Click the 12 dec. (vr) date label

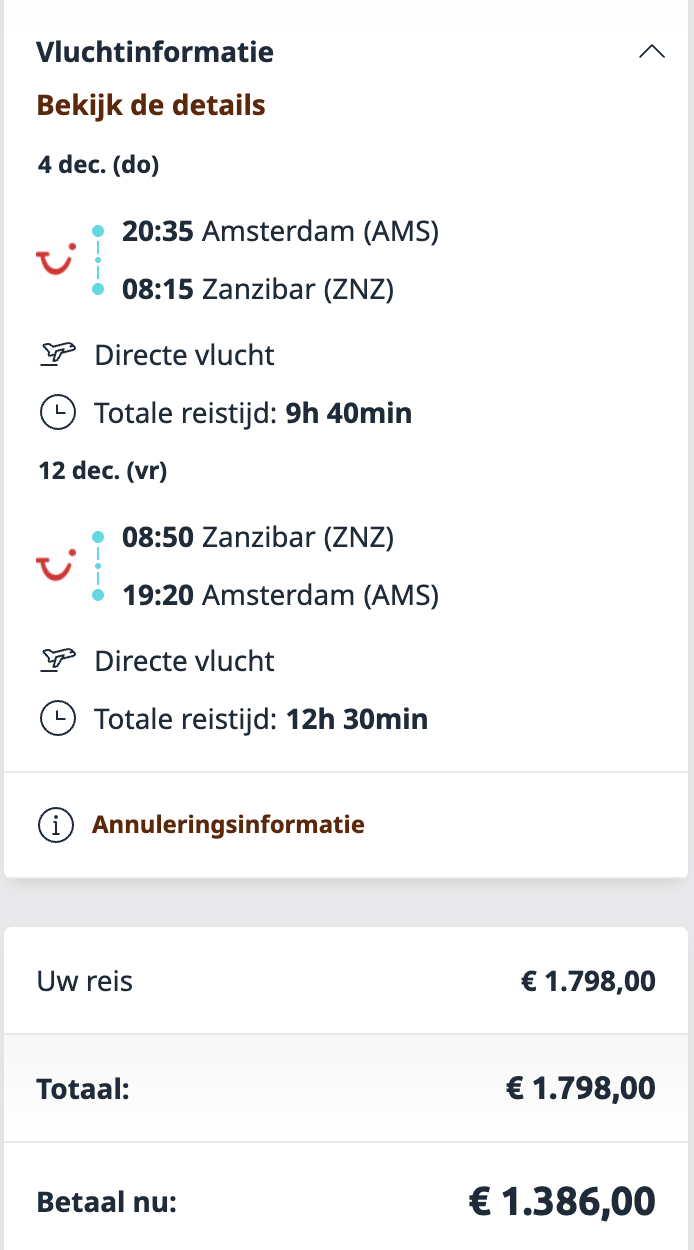click(101, 471)
